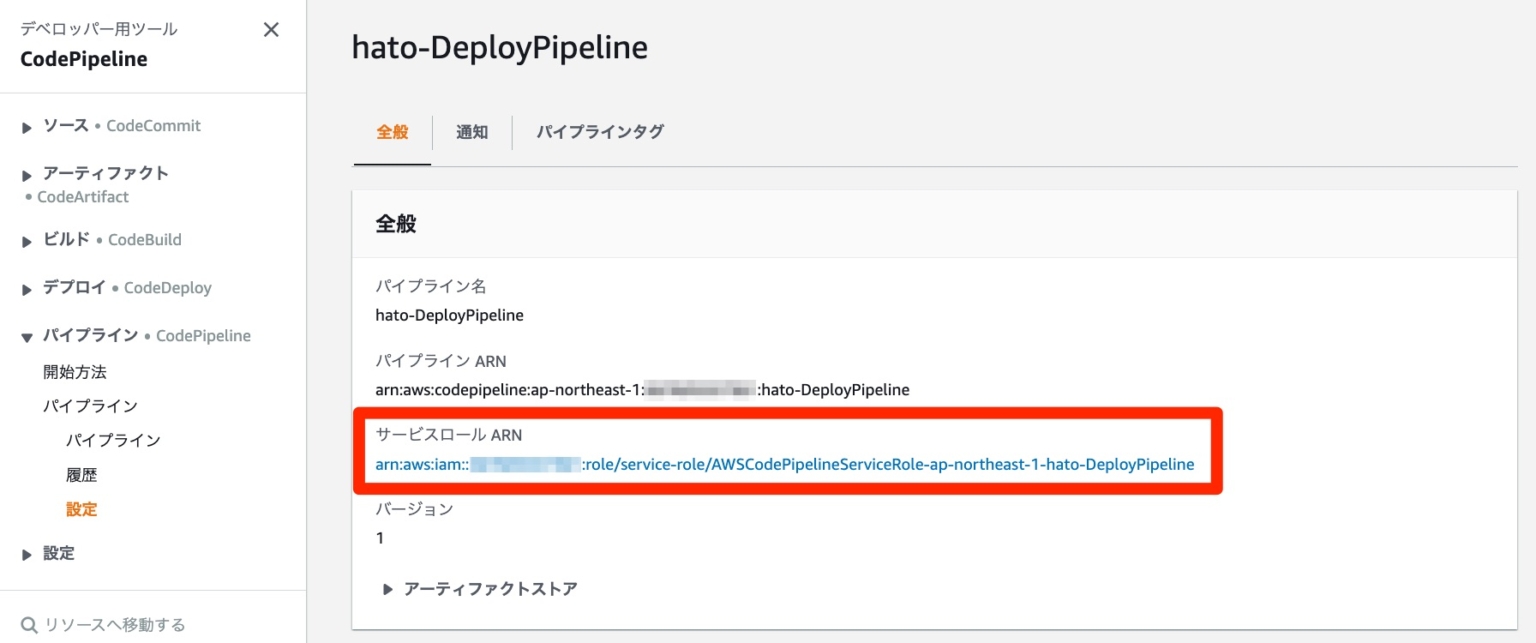The height and width of the screenshot is (643, 1536).
Task: Click the expand arrow beside デプロイ
Action: point(25,287)
